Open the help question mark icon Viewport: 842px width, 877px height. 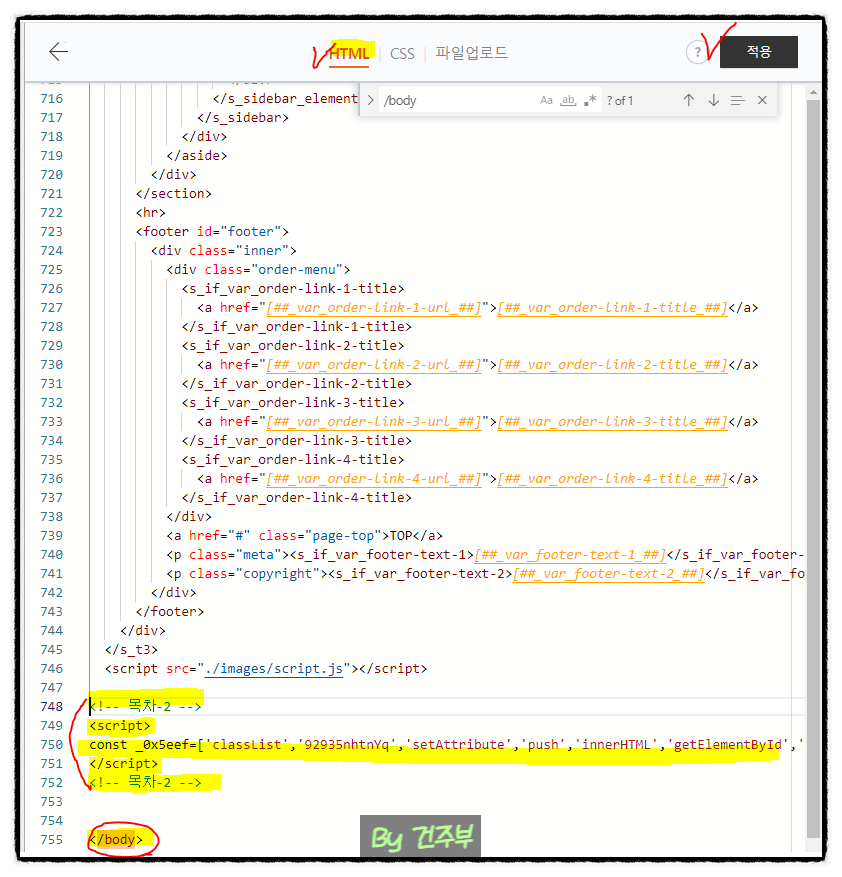click(697, 53)
